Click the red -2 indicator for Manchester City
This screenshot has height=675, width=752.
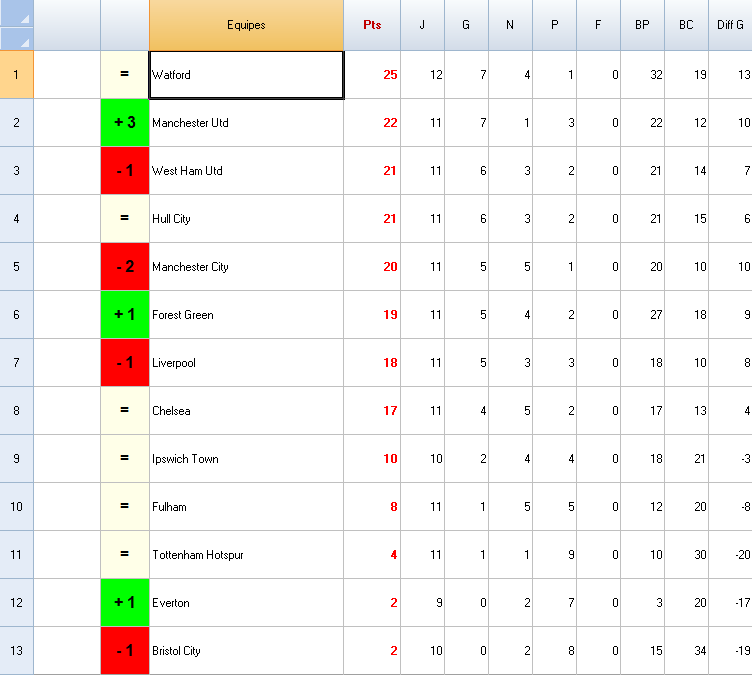click(x=125, y=267)
